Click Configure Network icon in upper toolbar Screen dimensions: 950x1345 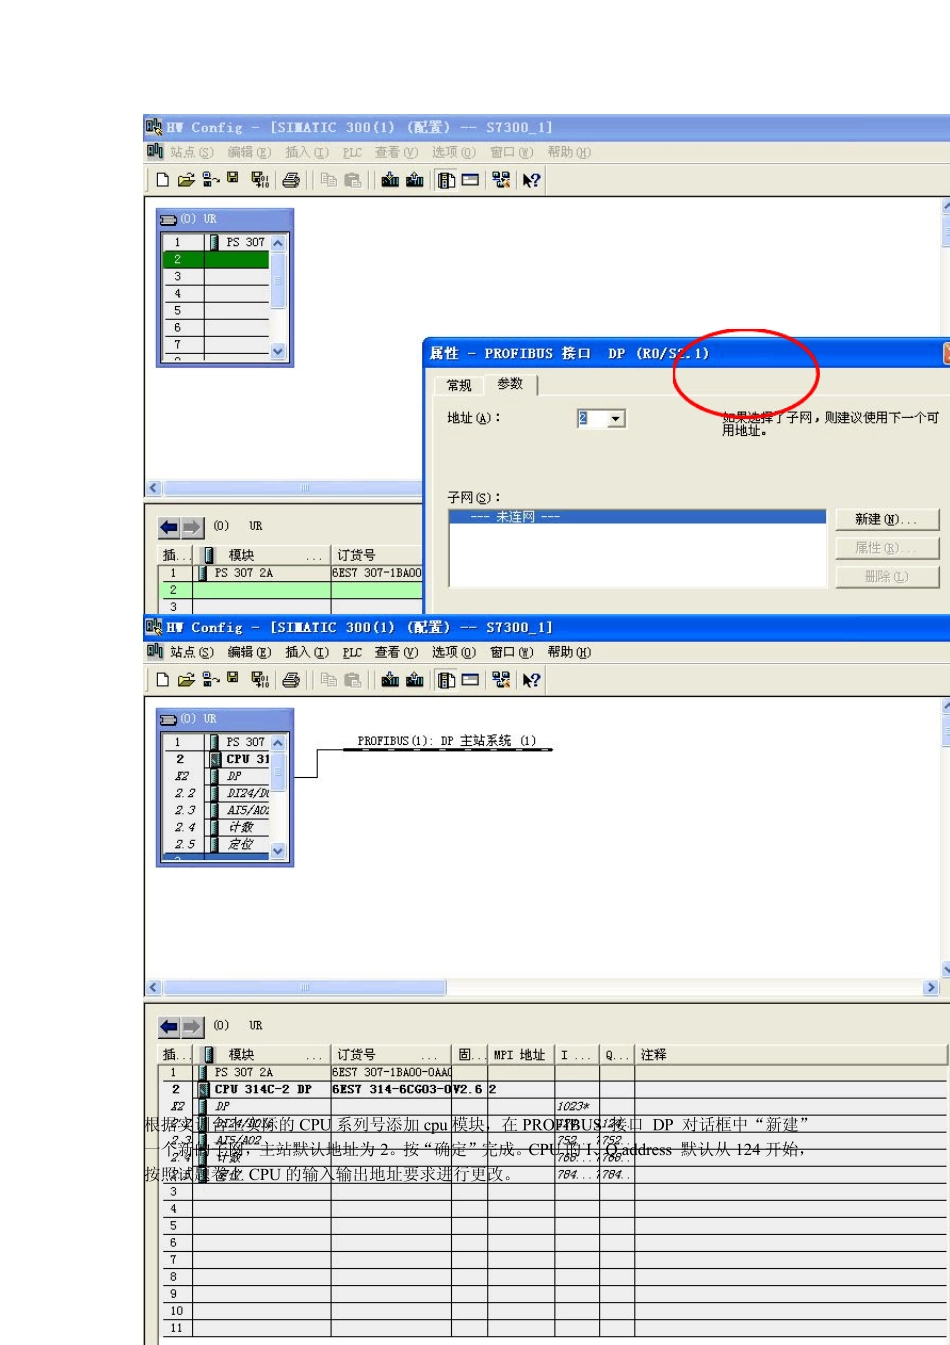501,180
